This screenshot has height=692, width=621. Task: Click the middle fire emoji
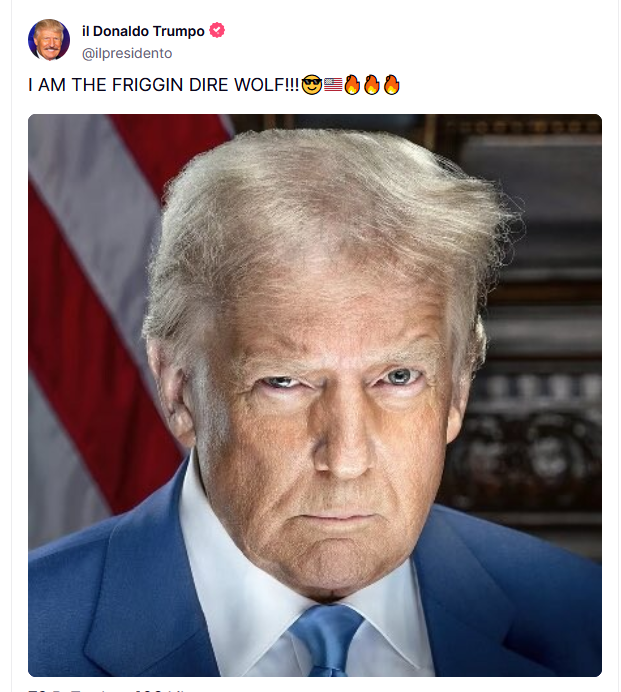coord(372,85)
